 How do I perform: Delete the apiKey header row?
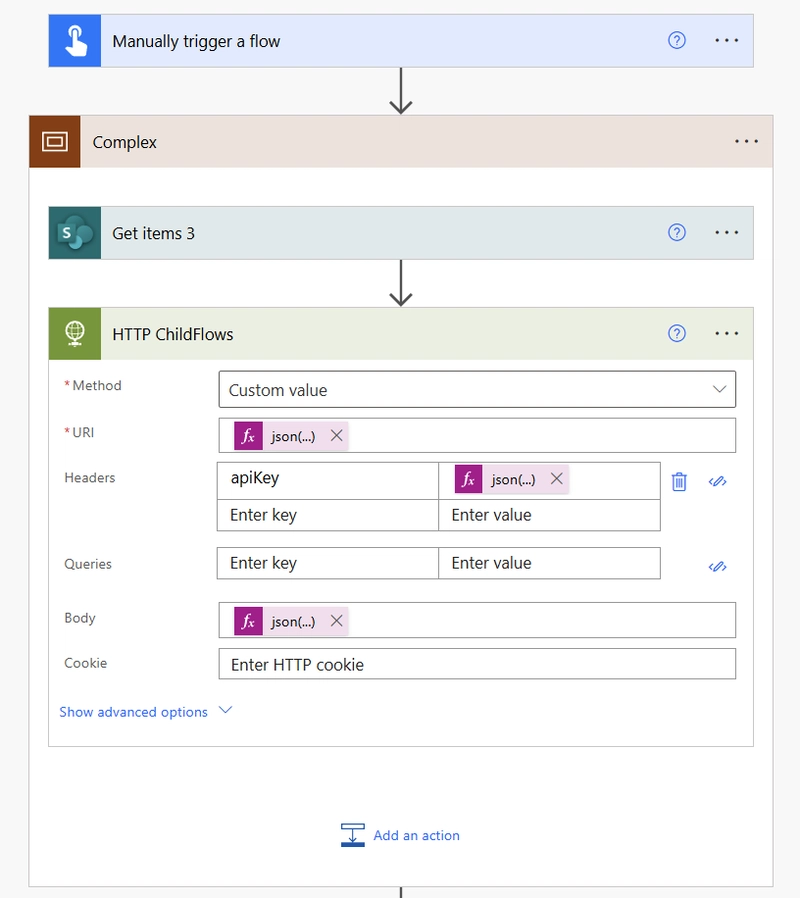[x=679, y=481]
